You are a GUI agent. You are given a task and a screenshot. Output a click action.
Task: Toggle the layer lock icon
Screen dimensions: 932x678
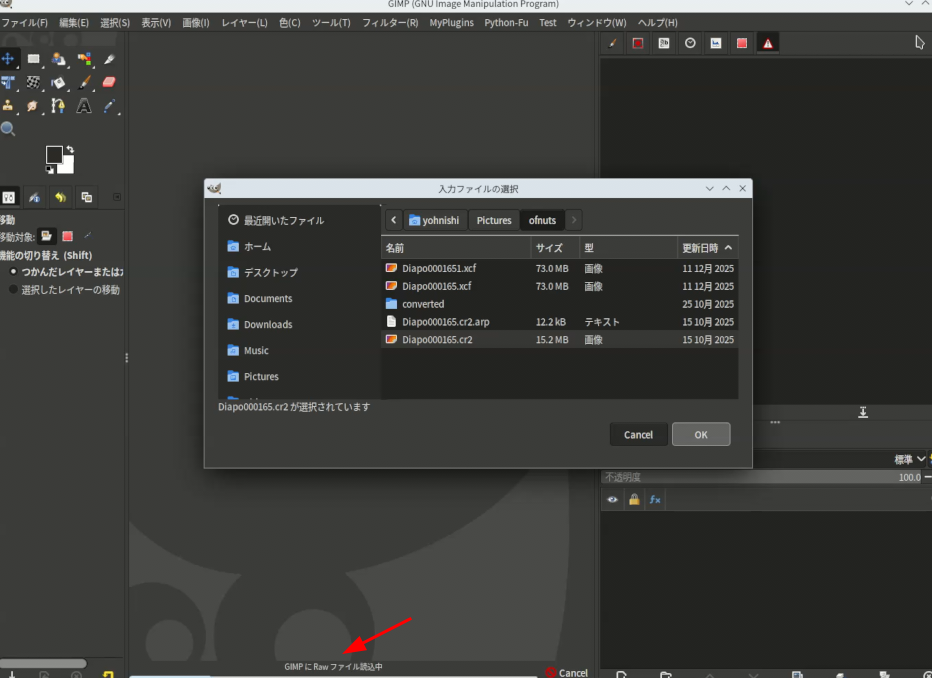(x=634, y=500)
